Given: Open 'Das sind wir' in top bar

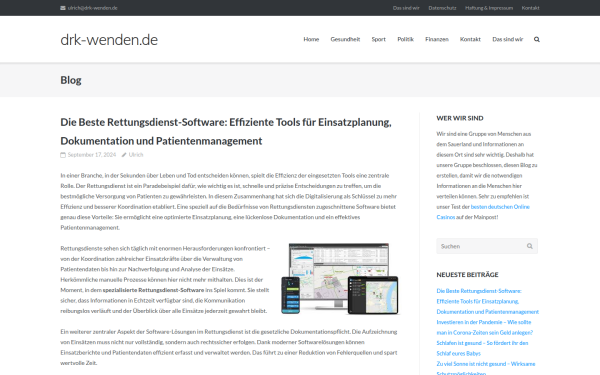Looking at the screenshot, I should click(x=406, y=8).
